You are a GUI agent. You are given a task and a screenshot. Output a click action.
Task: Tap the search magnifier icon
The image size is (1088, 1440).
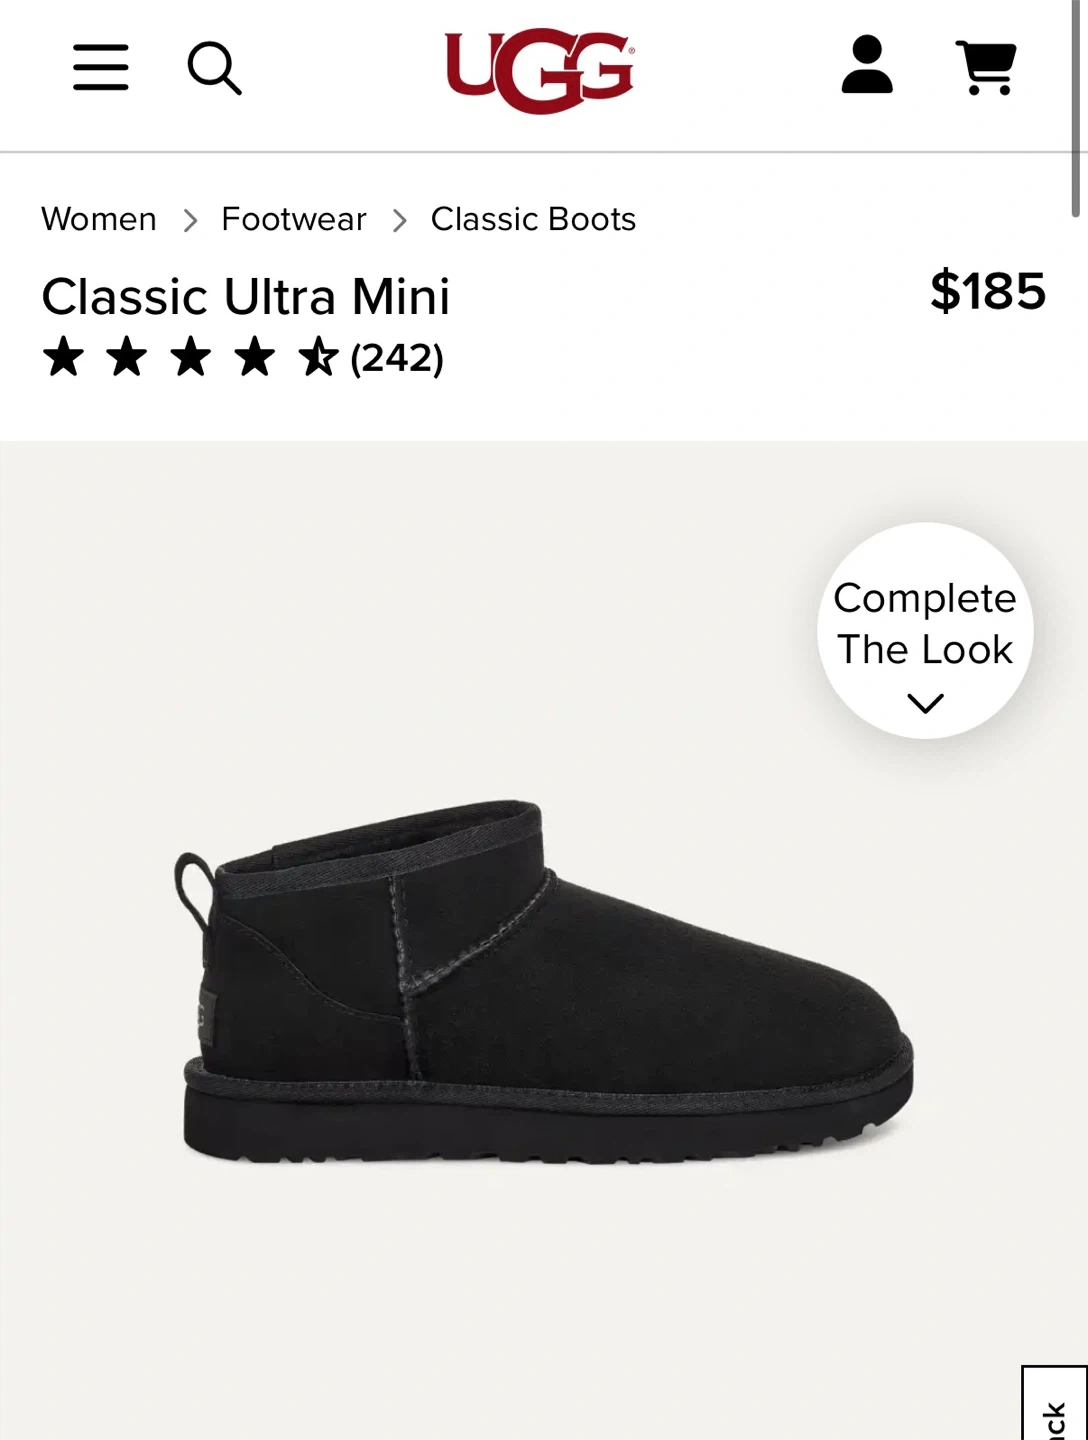tap(215, 68)
